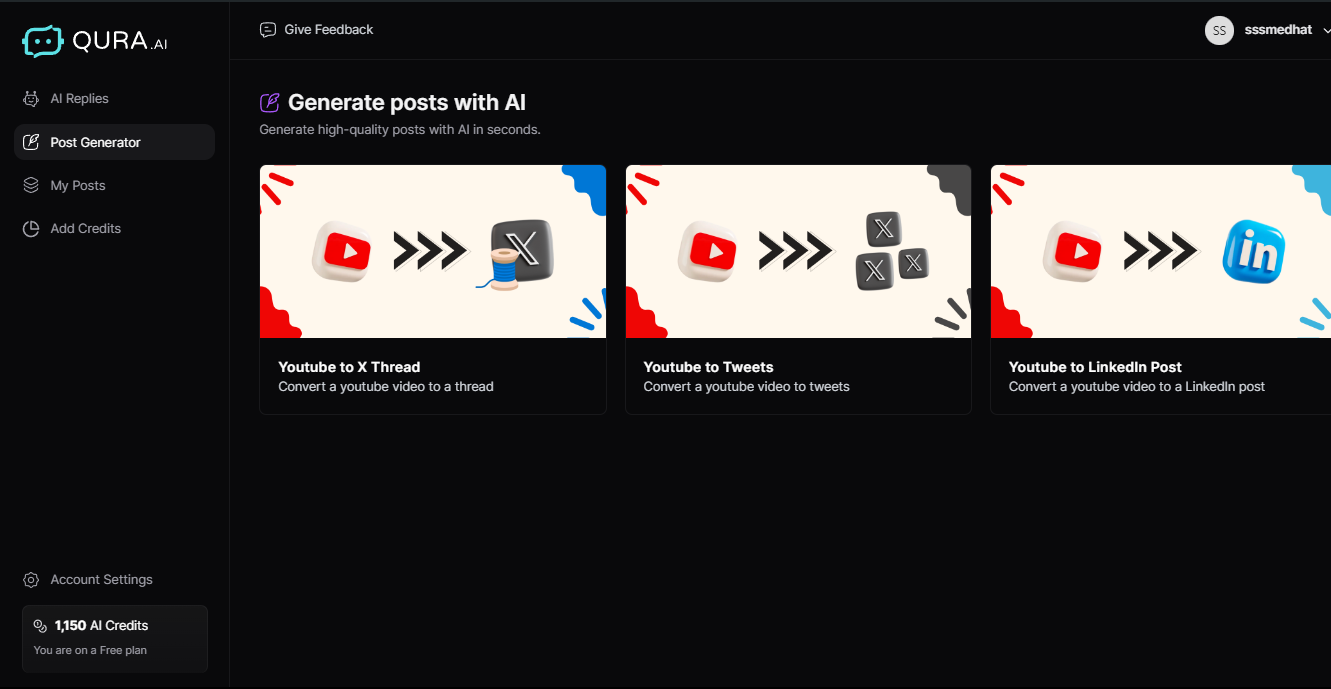The height and width of the screenshot is (689, 1331).
Task: Expand the sssmedhat account dropdown arrow
Action: tap(1326, 31)
